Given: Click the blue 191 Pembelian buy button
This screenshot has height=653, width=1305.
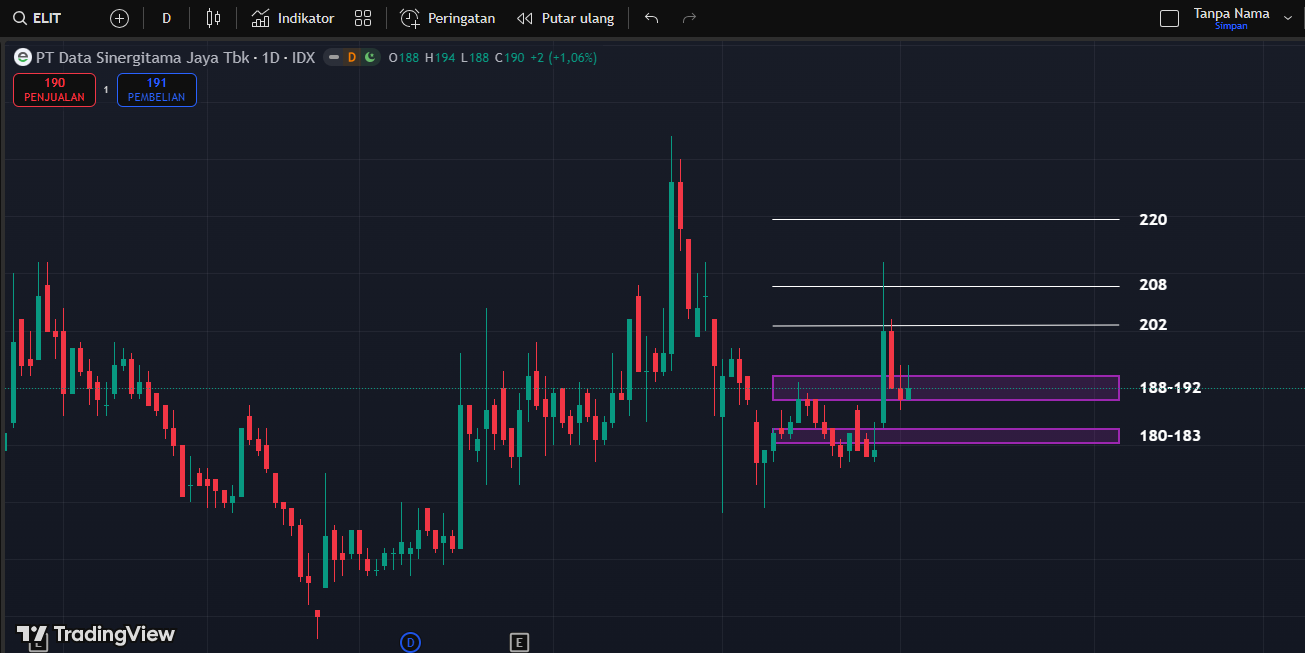Looking at the screenshot, I should [157, 90].
